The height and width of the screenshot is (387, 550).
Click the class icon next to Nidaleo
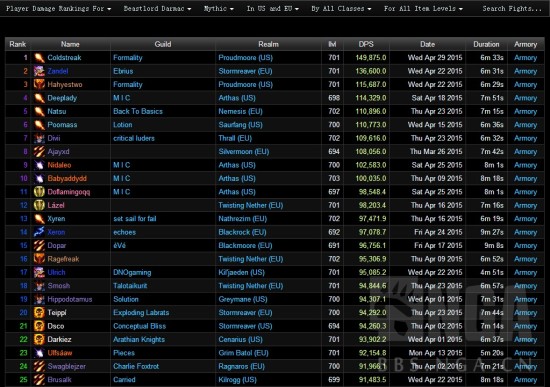pos(39,165)
